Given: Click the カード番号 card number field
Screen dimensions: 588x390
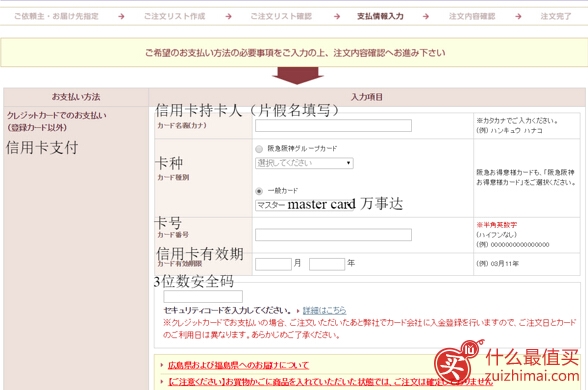Looking at the screenshot, I should click(x=333, y=235).
